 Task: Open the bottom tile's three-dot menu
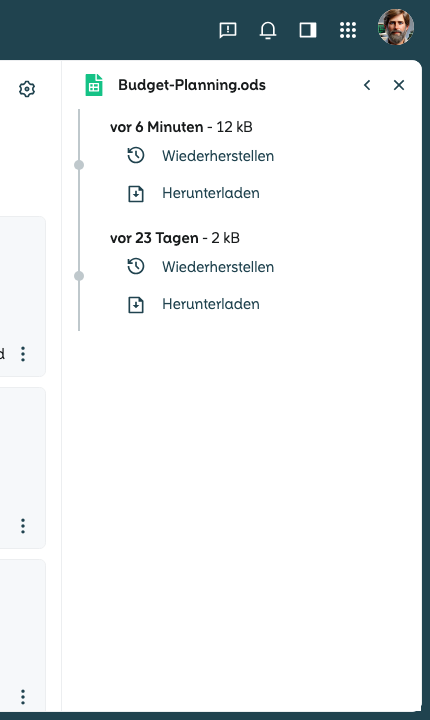click(23, 697)
